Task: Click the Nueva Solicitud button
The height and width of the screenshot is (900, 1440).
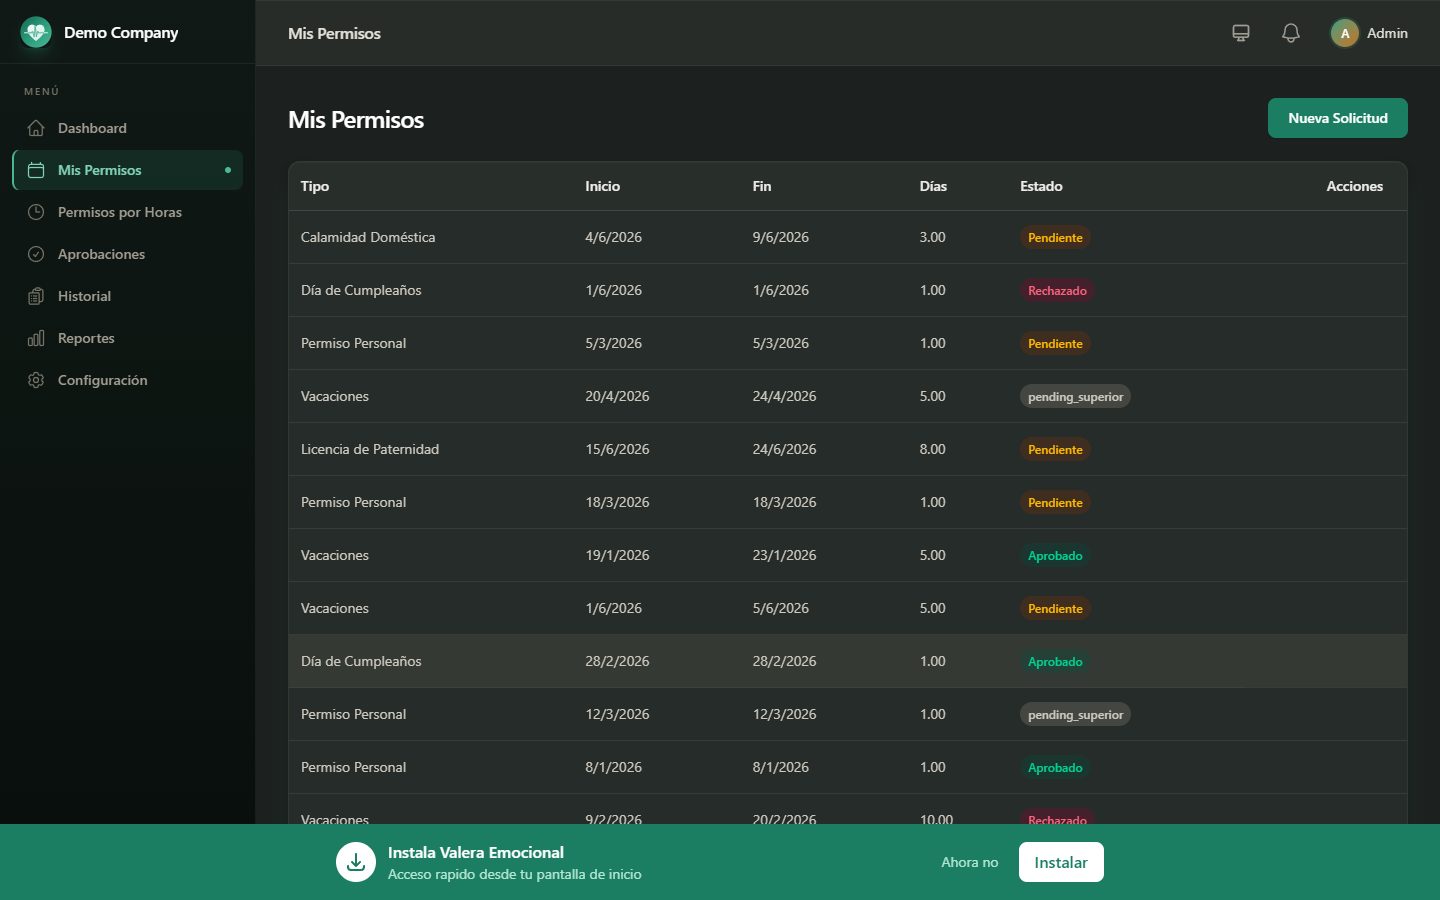Action: pyautogui.click(x=1338, y=118)
